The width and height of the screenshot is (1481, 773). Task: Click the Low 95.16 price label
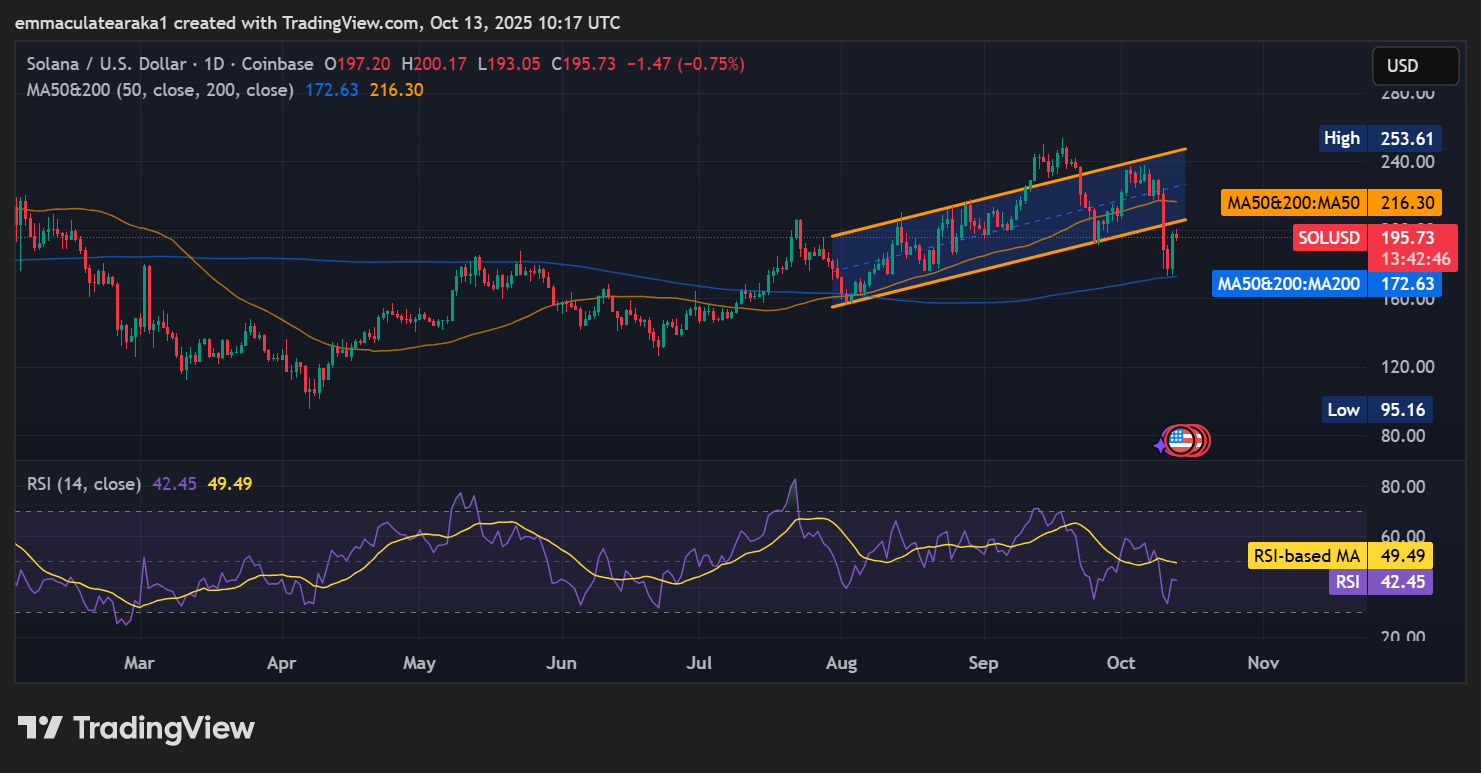coord(1377,409)
